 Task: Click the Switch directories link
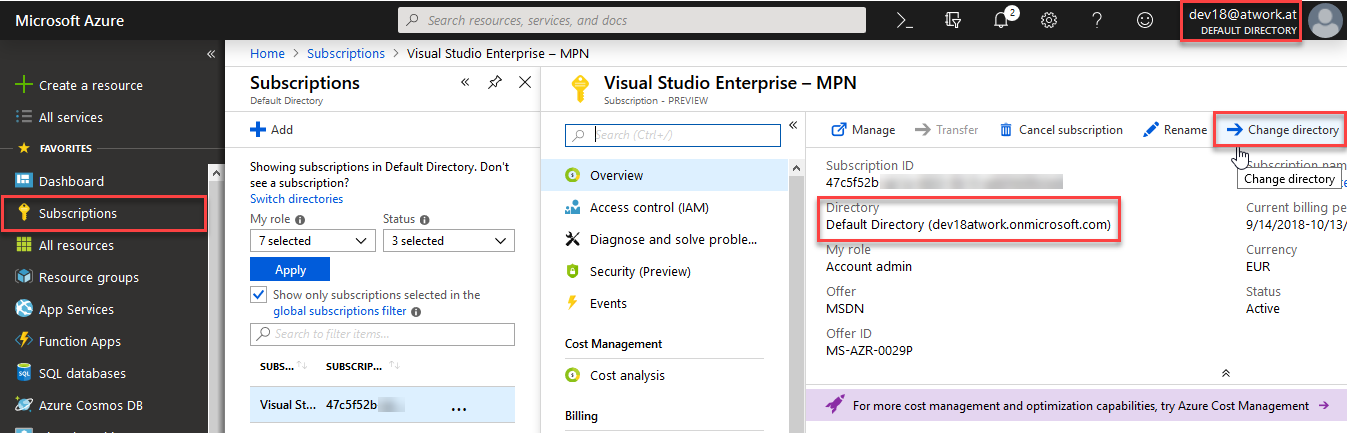tap(296, 199)
